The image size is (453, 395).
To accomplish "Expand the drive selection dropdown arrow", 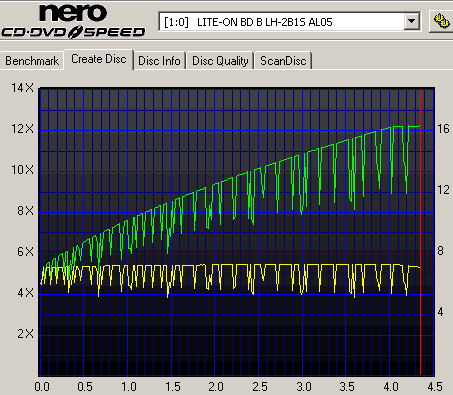I will tap(412, 22).
